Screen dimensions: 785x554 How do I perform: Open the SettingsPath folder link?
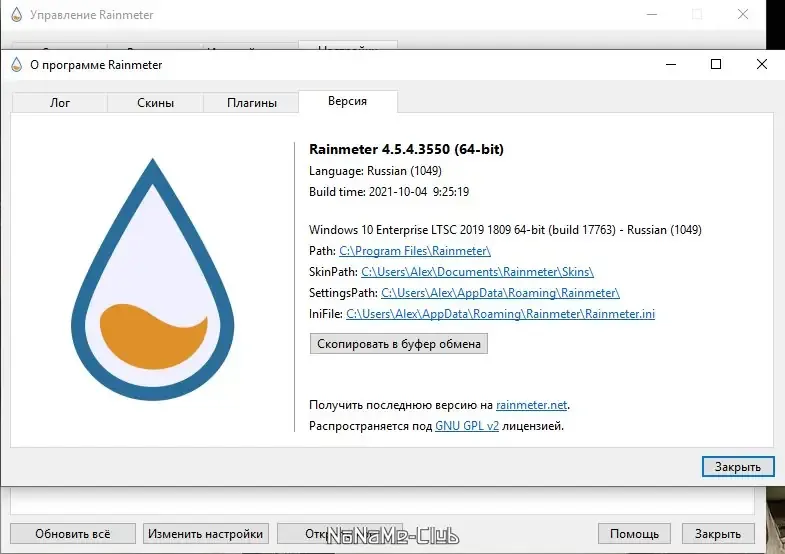[500, 293]
